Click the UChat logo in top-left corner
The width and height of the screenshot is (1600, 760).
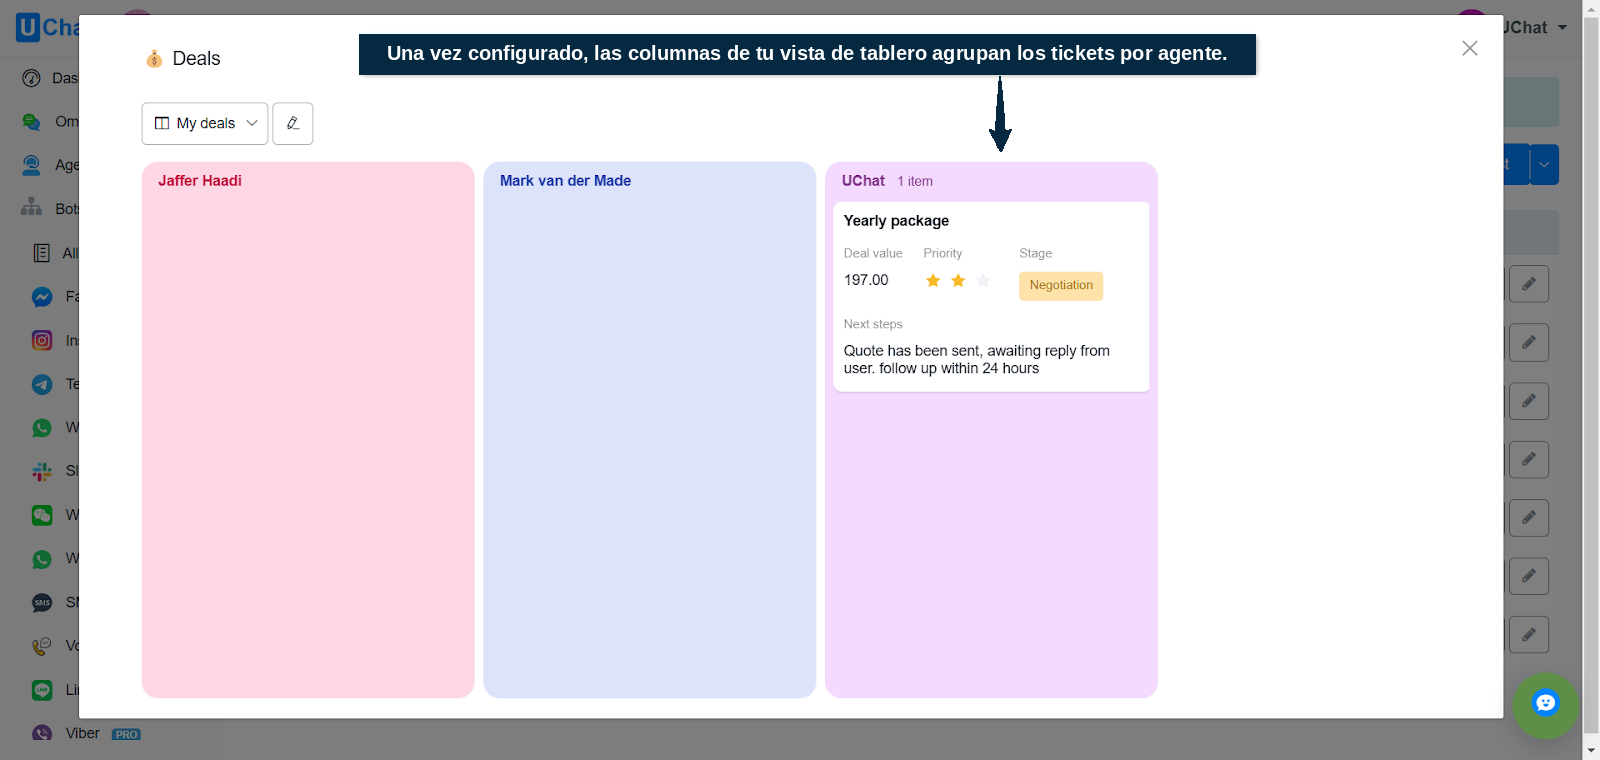coord(47,27)
